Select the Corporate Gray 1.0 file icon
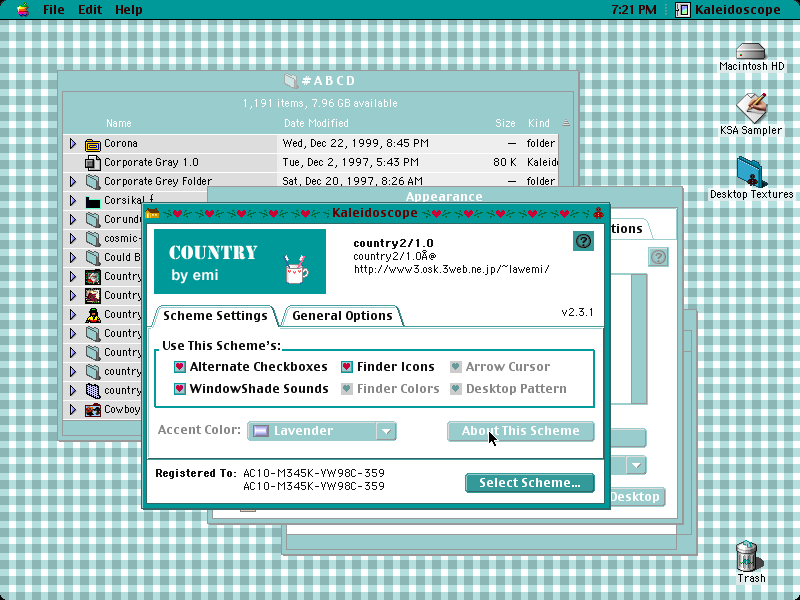Screen dimensions: 800x600 pos(92,163)
